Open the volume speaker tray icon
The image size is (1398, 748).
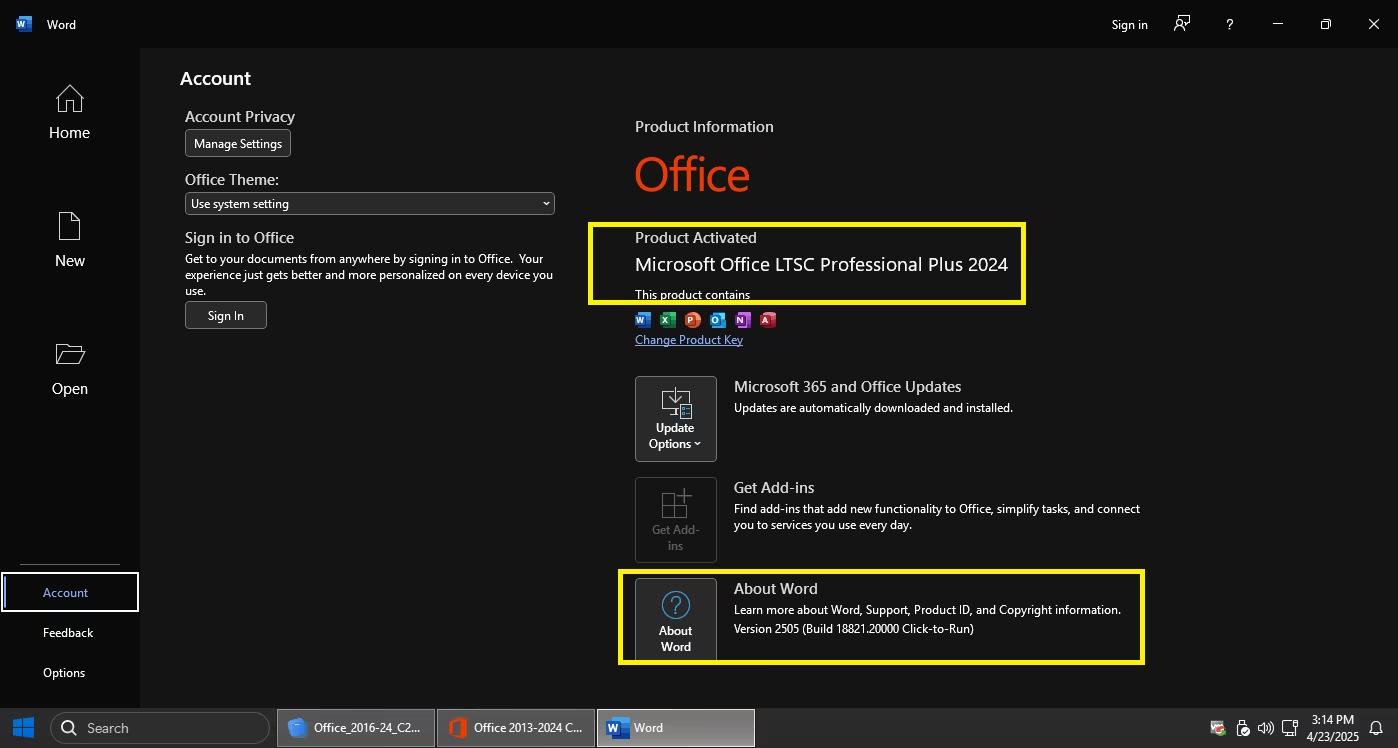(x=1266, y=728)
